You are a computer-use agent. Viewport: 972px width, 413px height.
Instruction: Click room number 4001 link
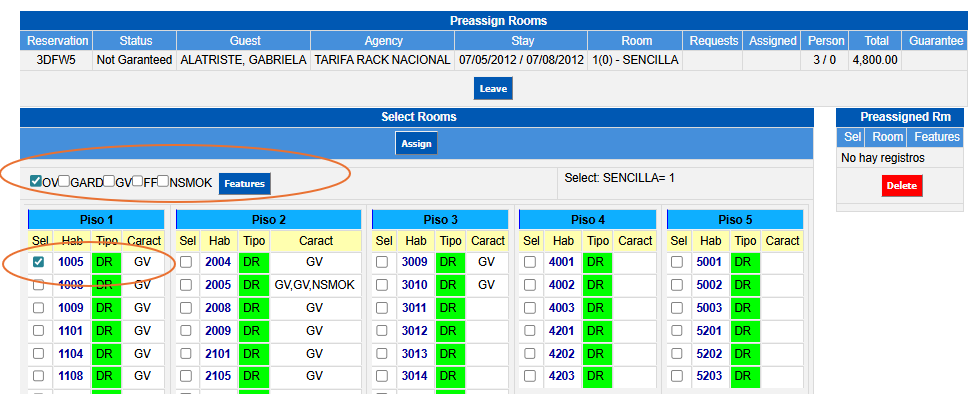[561, 262]
